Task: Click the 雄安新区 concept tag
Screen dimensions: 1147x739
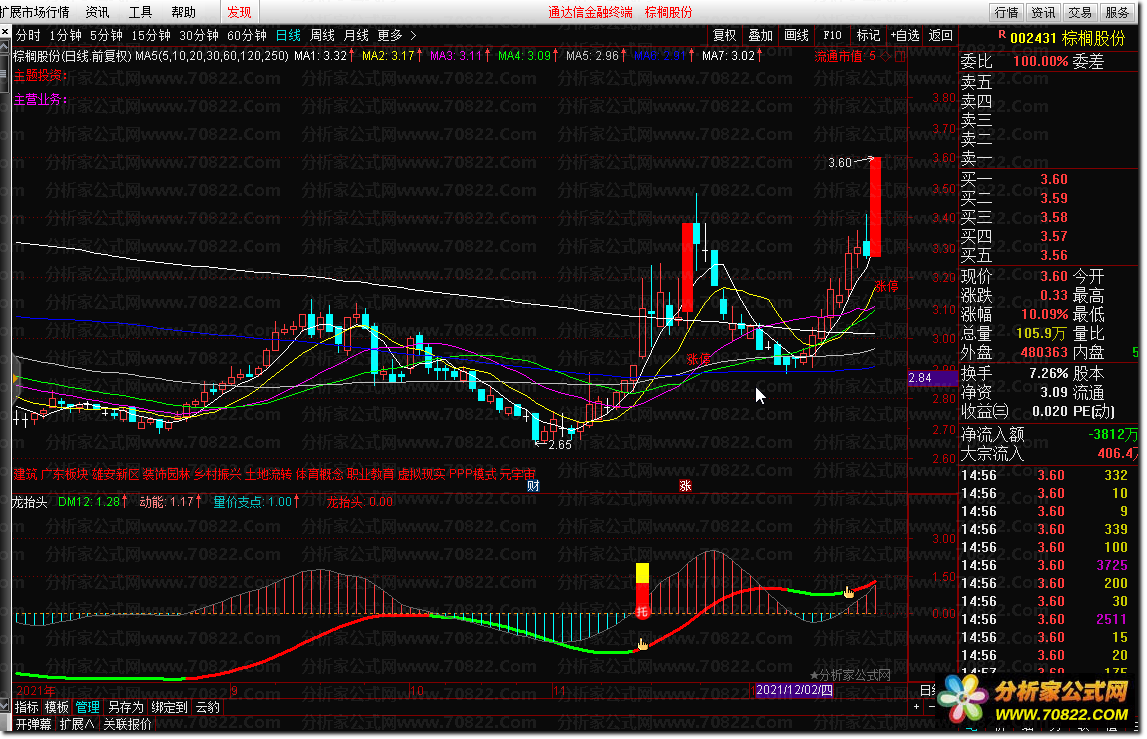Action: 116,474
